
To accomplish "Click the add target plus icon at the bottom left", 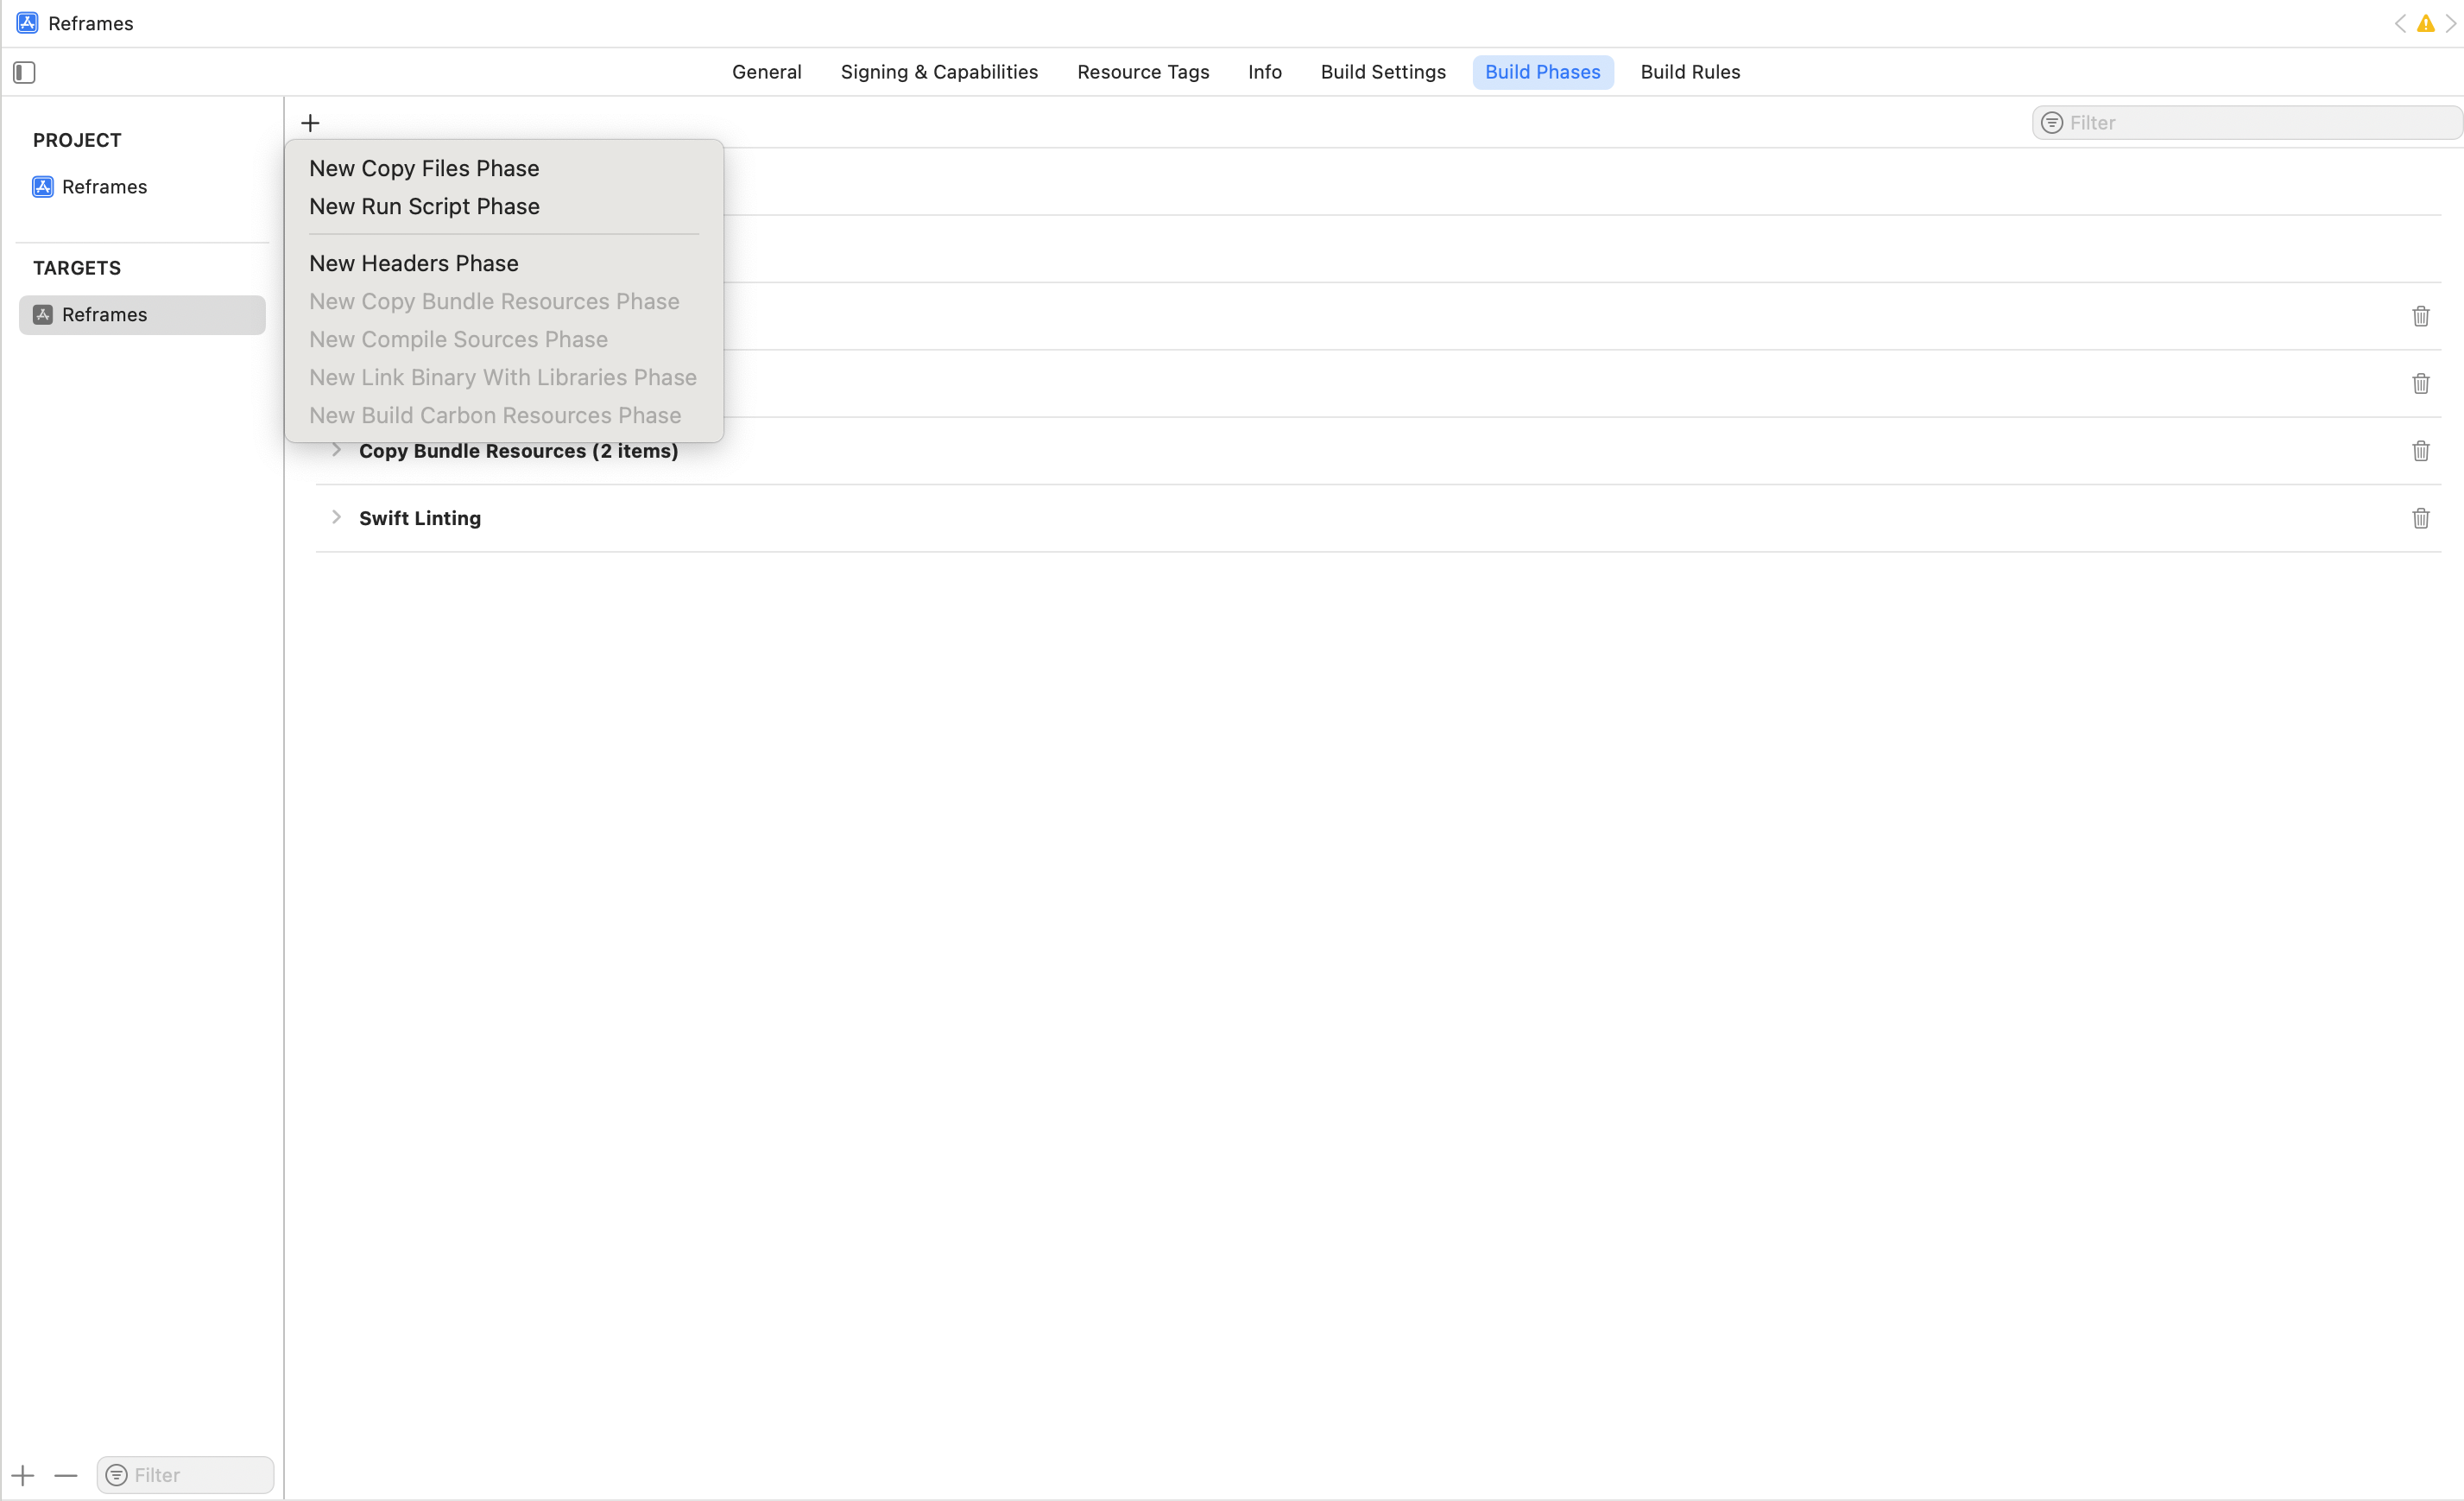I will [23, 1475].
